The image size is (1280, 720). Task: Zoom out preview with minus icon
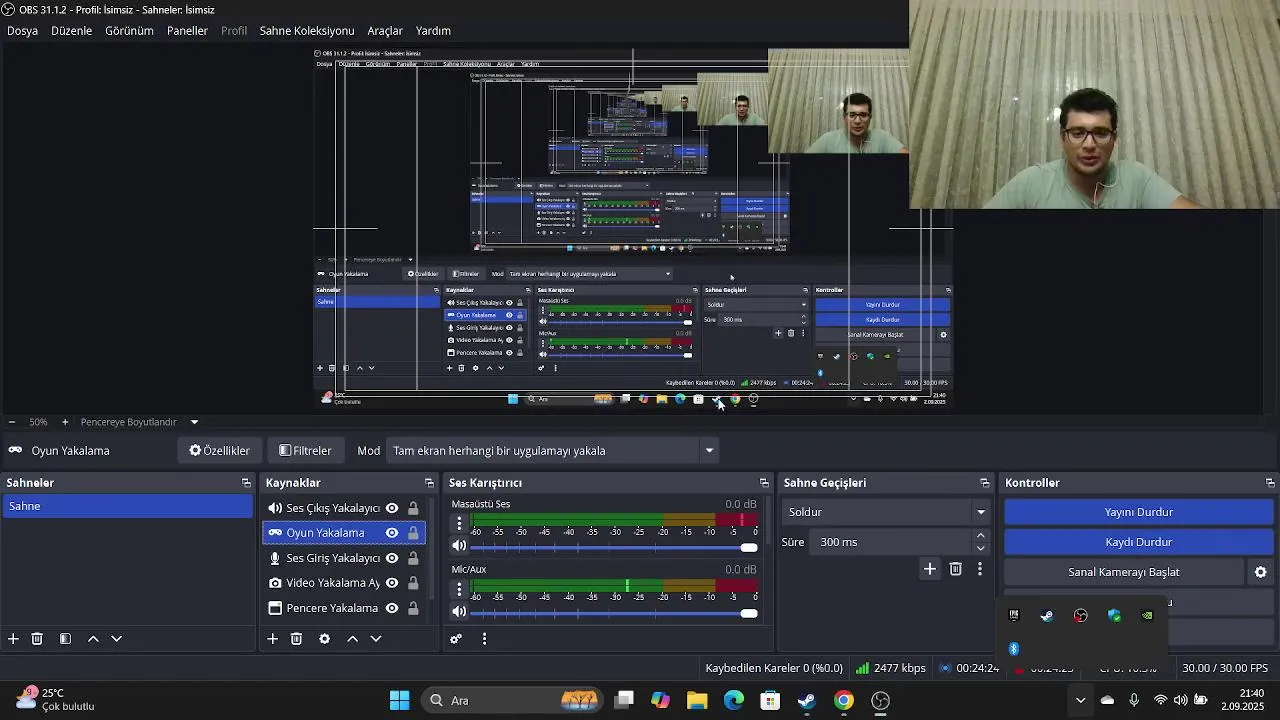click(11, 422)
